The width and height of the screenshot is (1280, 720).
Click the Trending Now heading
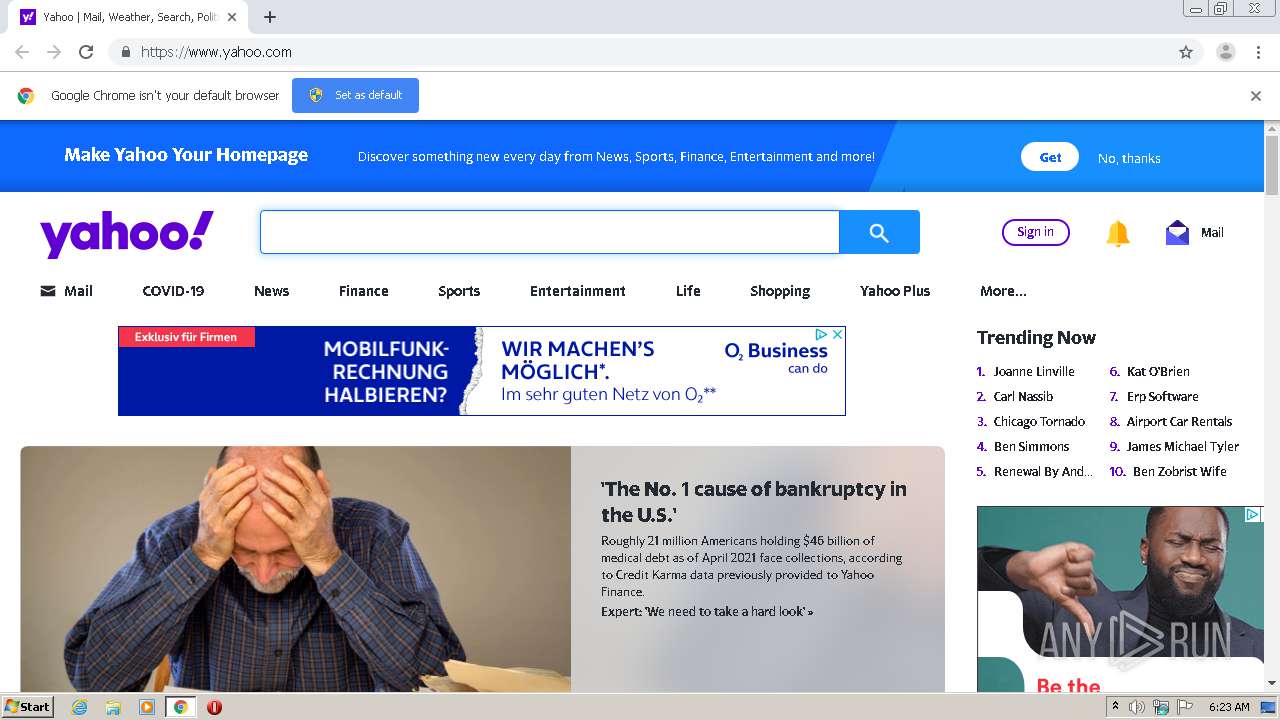1036,337
